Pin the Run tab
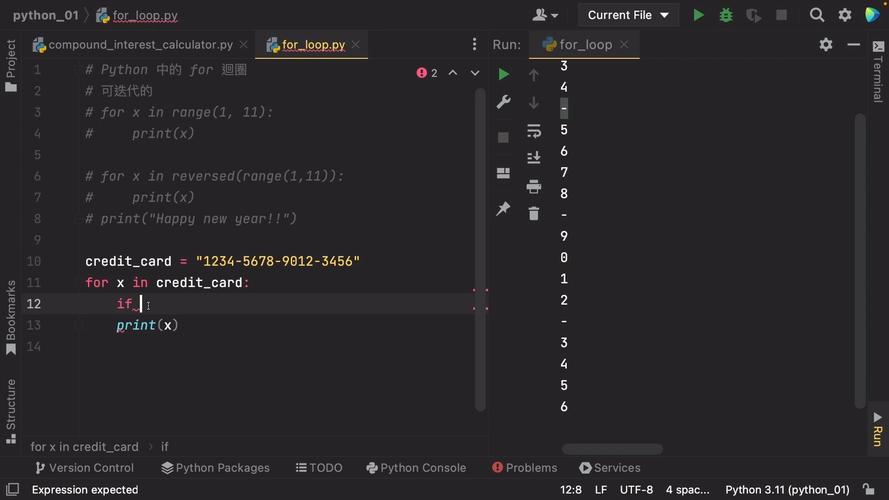The width and height of the screenshot is (889, 500). point(503,209)
